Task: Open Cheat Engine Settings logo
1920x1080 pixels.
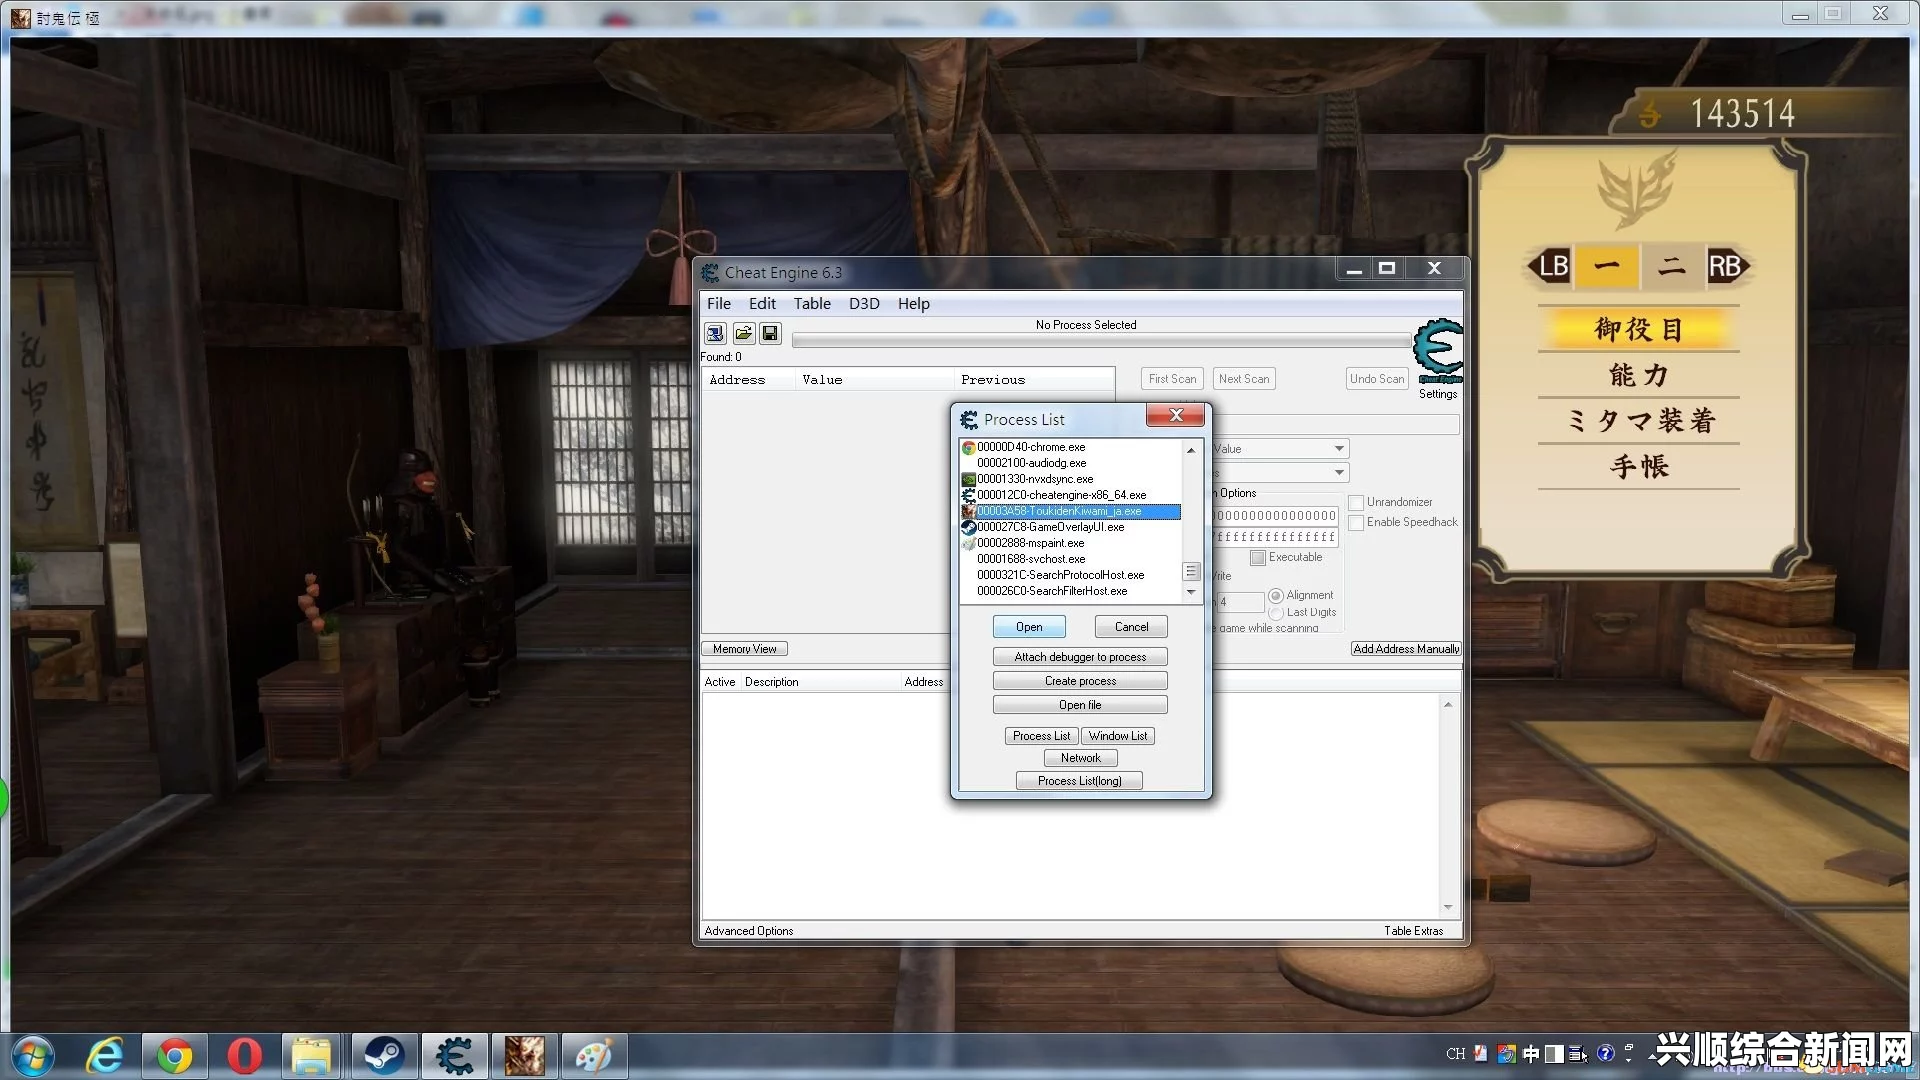Action: [1438, 351]
